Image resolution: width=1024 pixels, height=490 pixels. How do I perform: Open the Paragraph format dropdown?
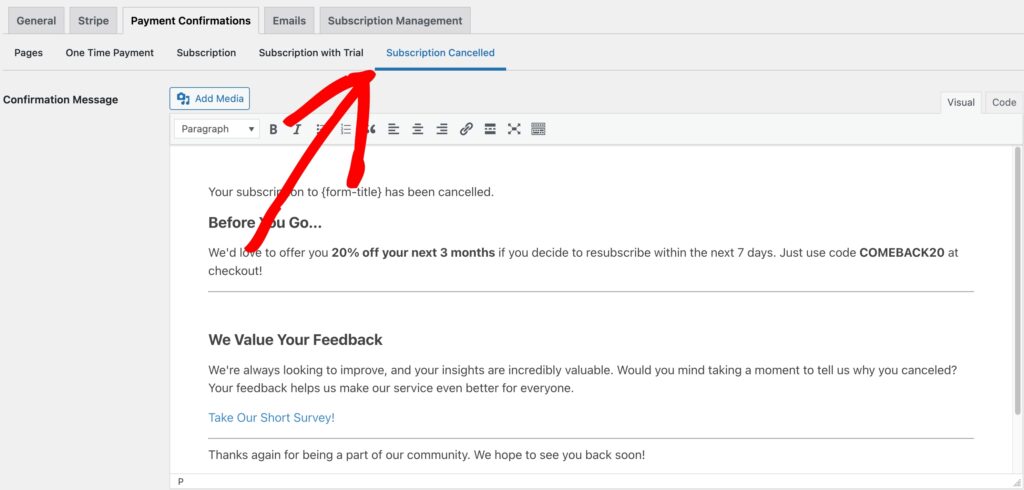pos(217,129)
